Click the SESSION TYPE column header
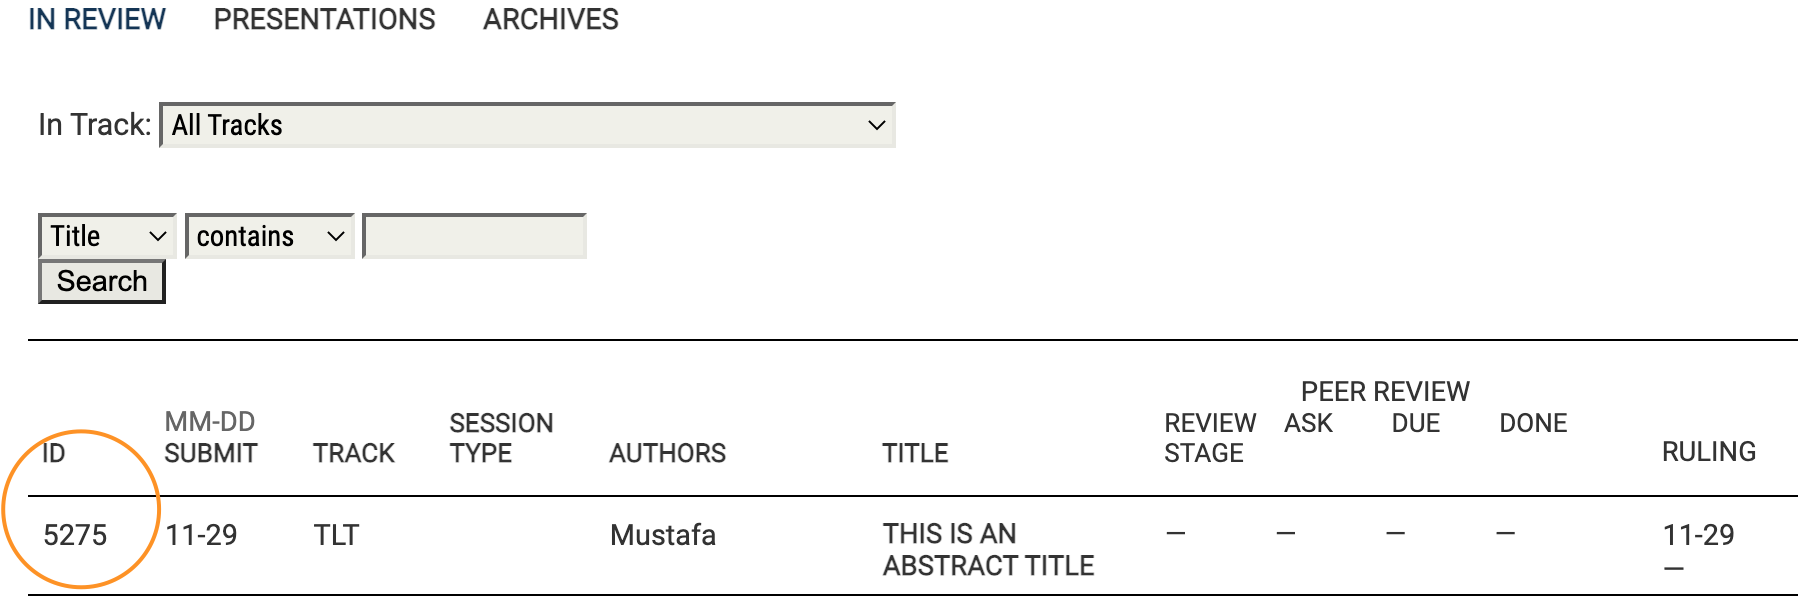Viewport: 1798px width, 601px height. click(x=500, y=438)
